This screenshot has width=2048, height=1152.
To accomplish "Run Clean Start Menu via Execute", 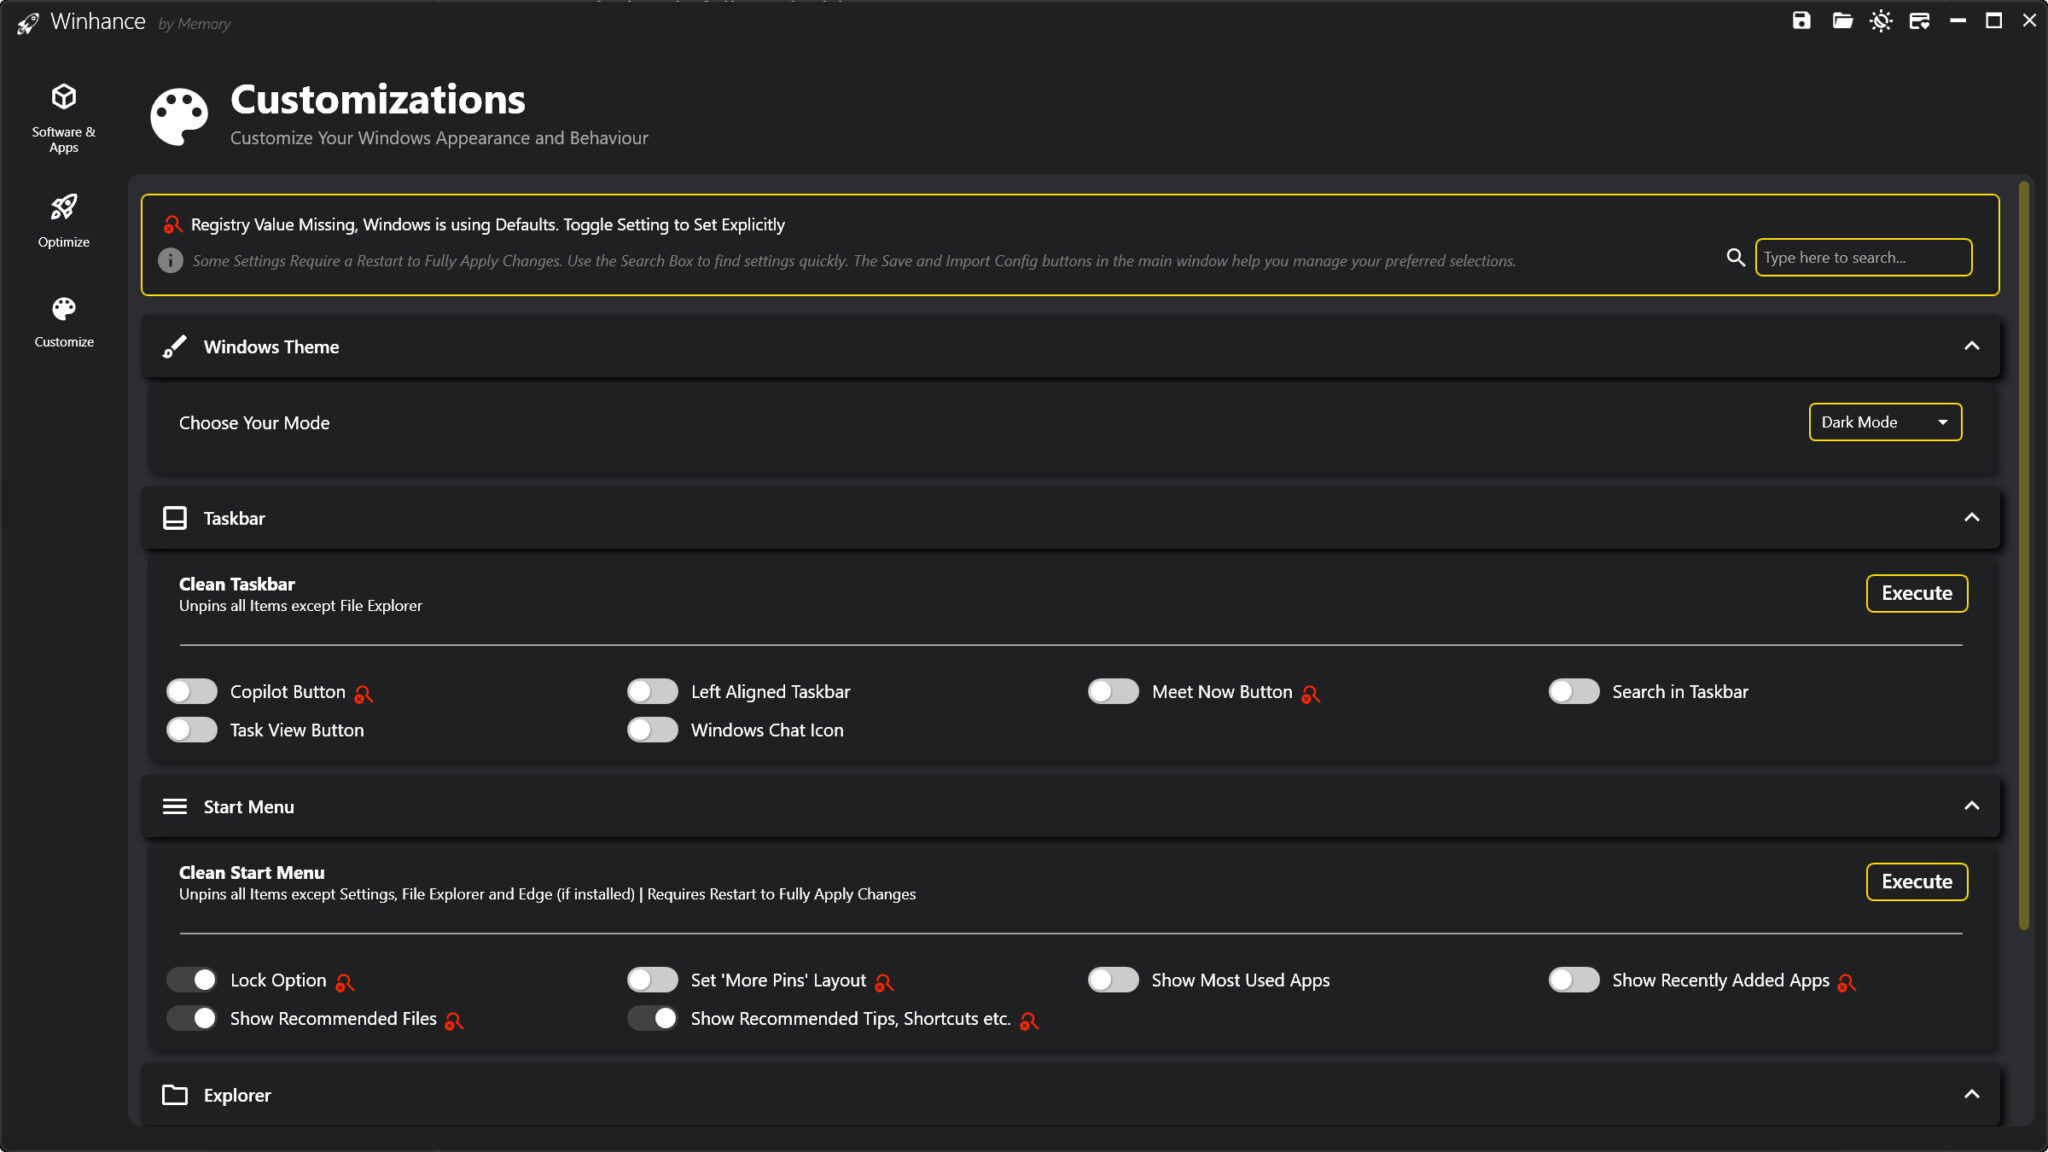I will point(1915,881).
